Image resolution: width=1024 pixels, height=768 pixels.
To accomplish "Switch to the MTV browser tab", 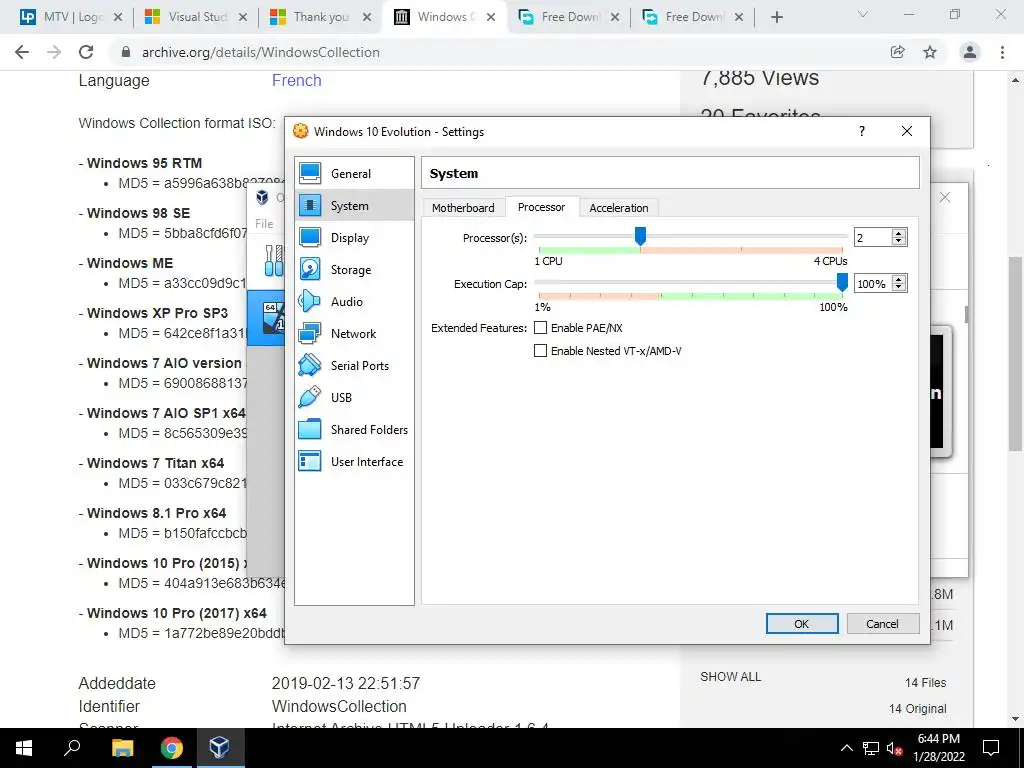I will tap(71, 17).
